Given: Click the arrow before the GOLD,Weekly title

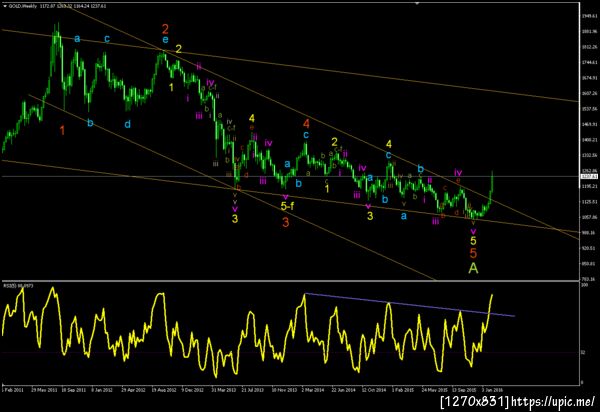Looking at the screenshot, I should coord(5,6).
